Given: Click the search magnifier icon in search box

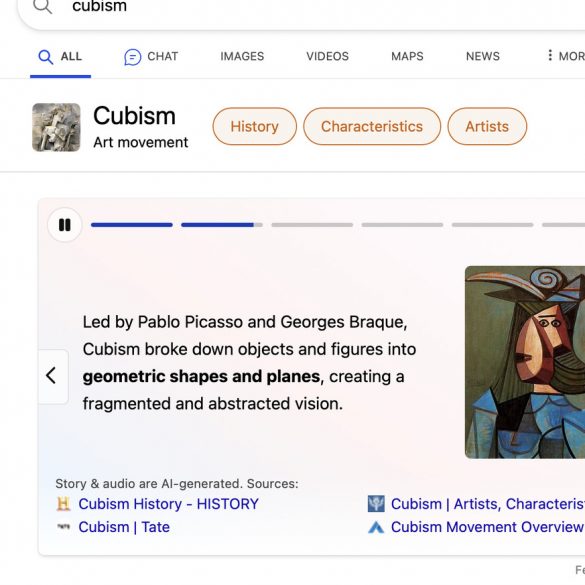Looking at the screenshot, I should click(x=42, y=6).
